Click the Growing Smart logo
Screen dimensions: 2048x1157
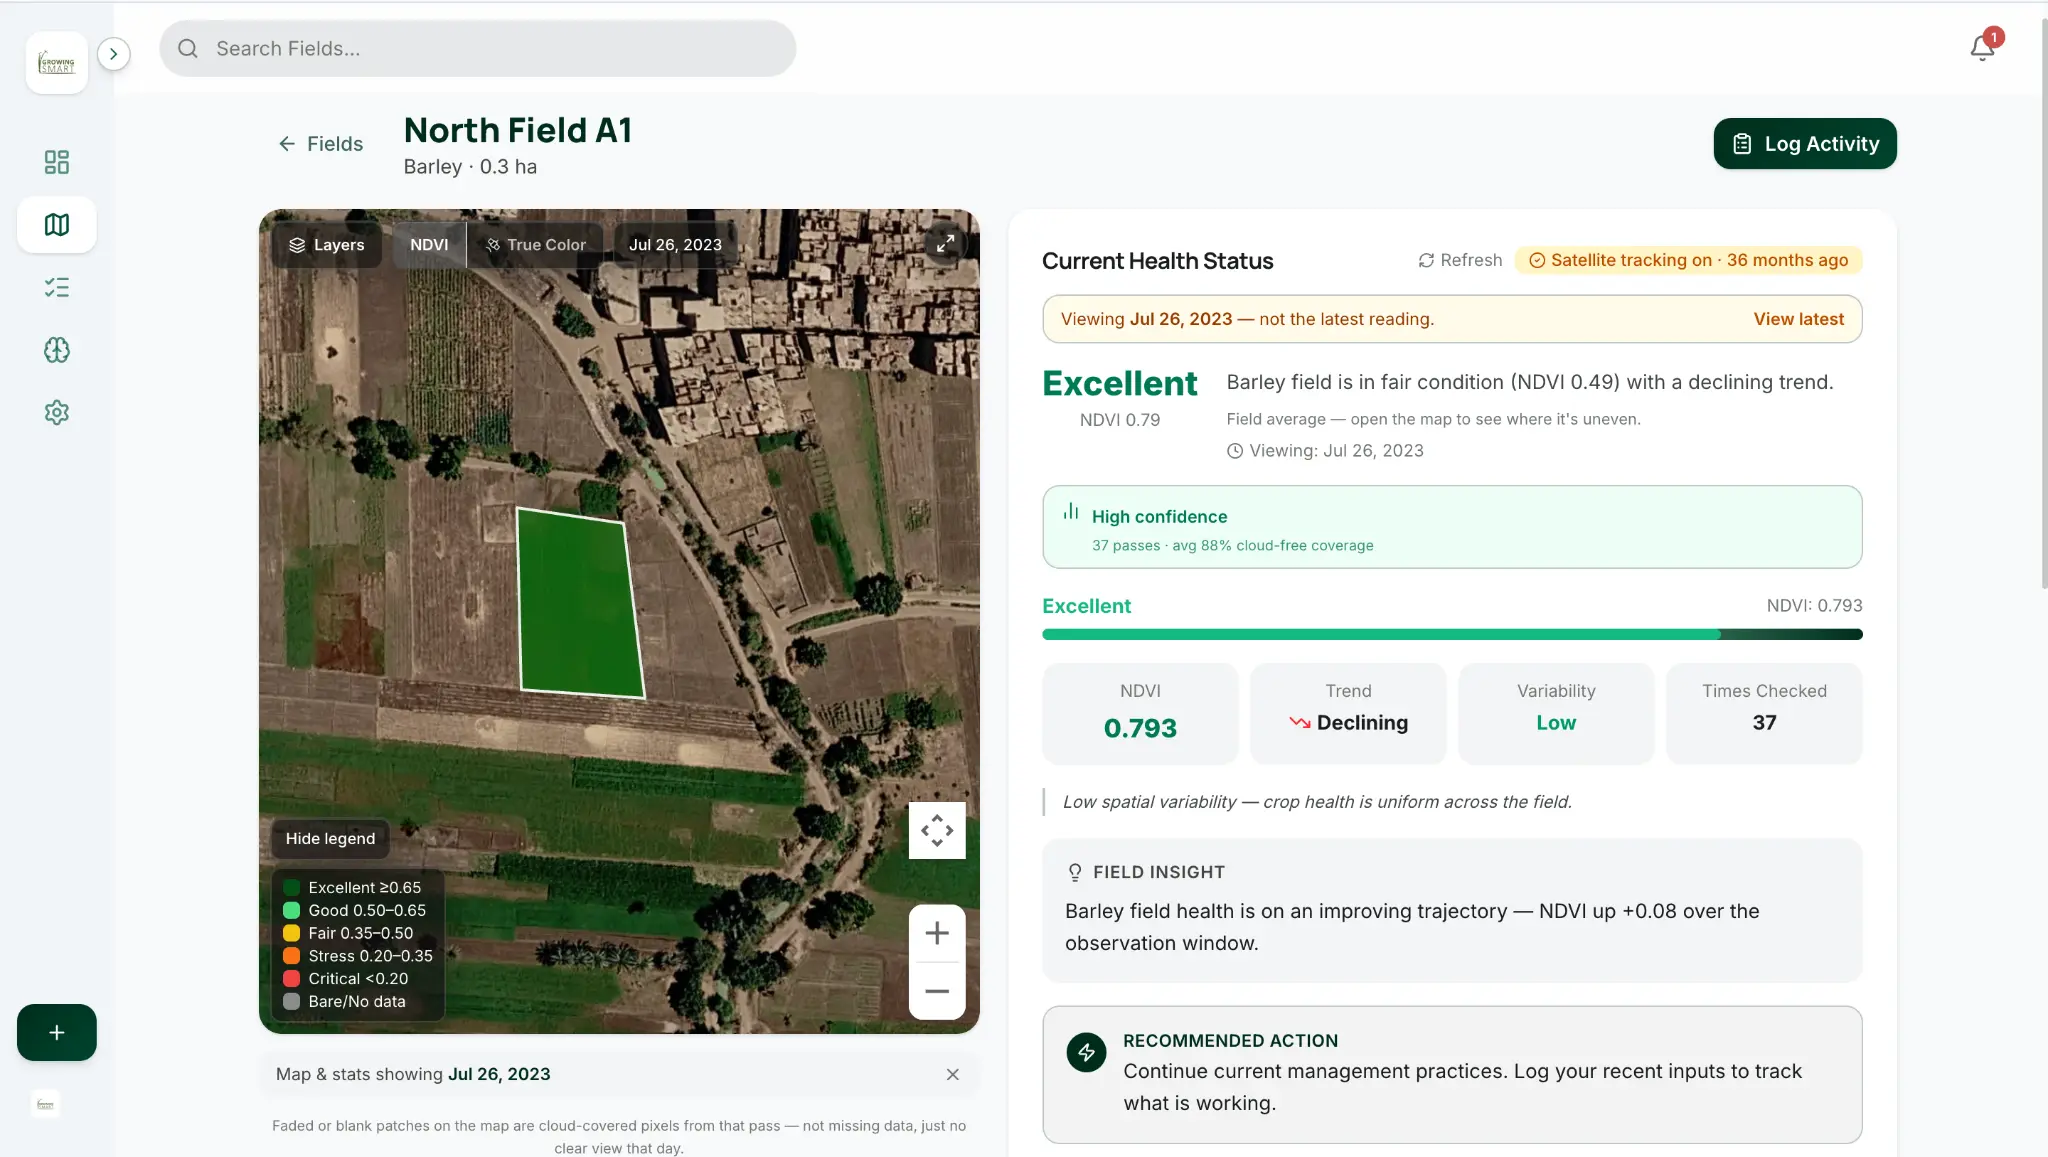point(57,63)
